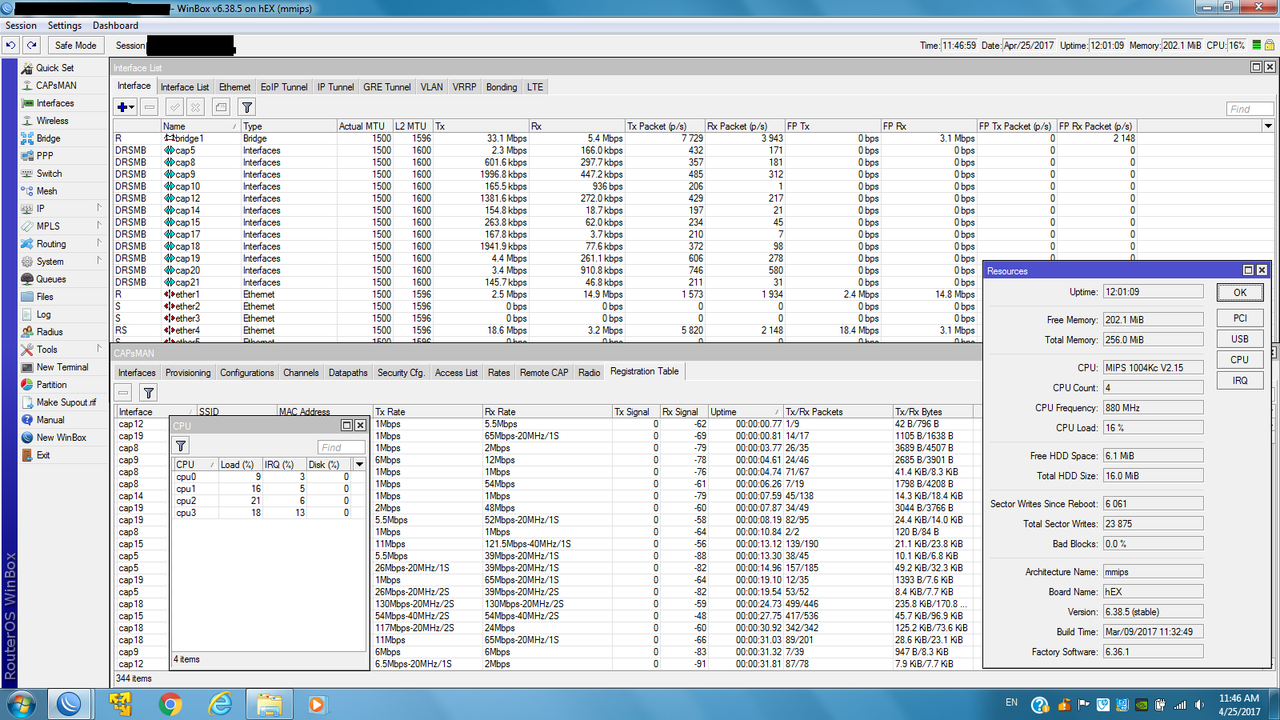Switch to Security Cfg. tab
The width and height of the screenshot is (1280, 720).
[401, 372]
